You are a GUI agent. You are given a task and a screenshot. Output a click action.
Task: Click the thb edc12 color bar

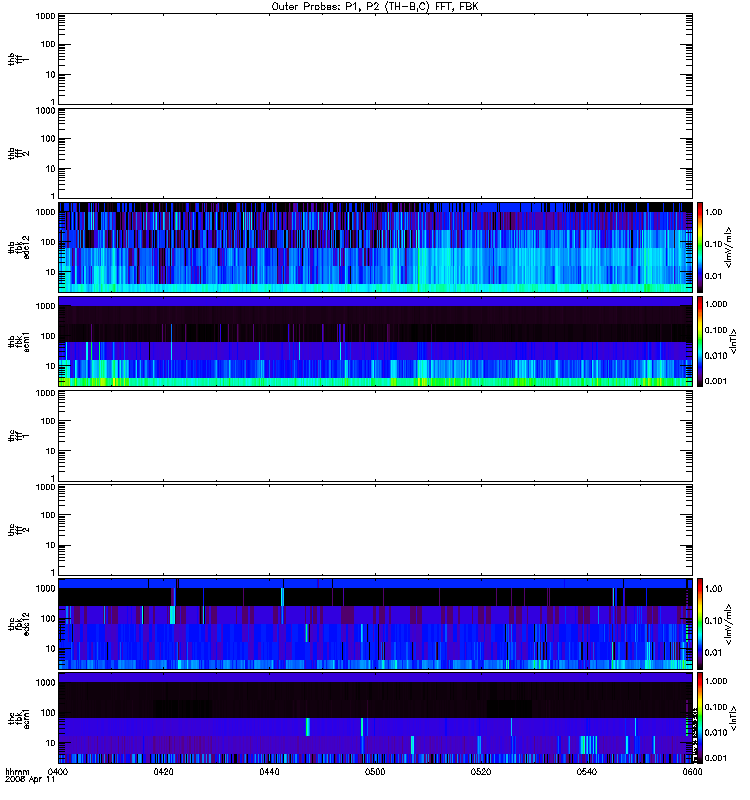click(x=700, y=247)
